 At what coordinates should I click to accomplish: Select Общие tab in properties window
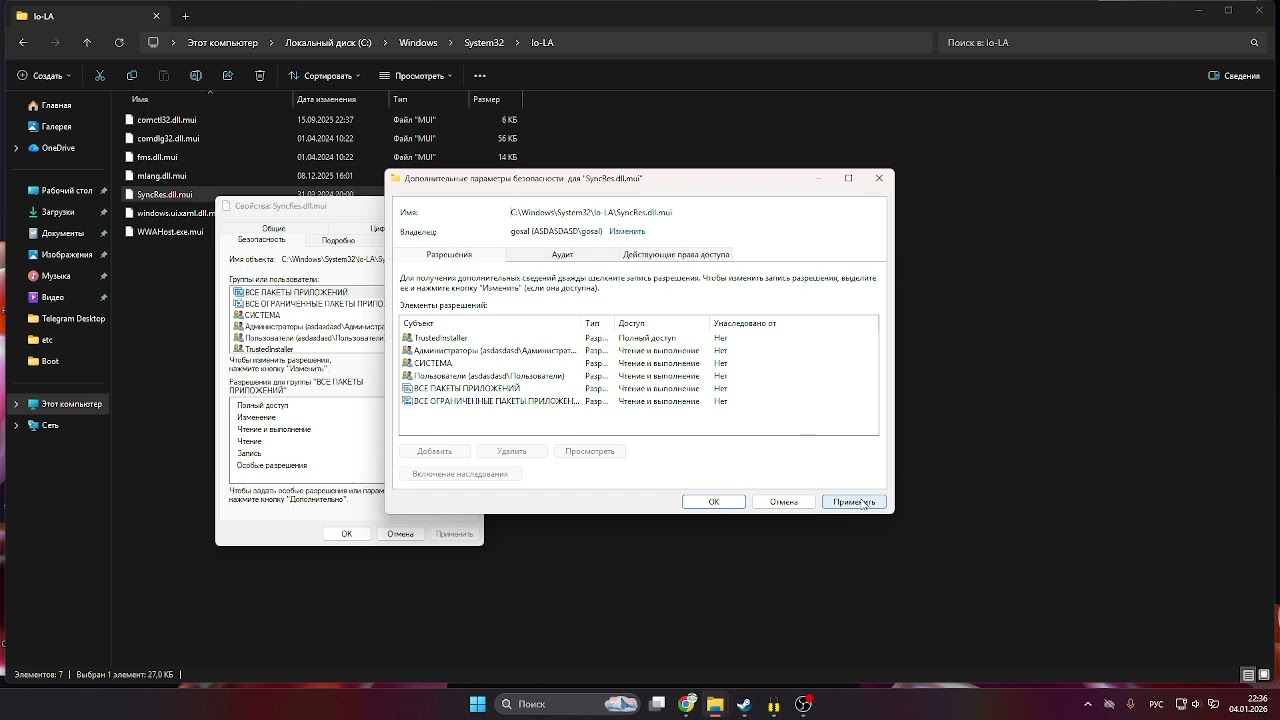click(x=274, y=228)
